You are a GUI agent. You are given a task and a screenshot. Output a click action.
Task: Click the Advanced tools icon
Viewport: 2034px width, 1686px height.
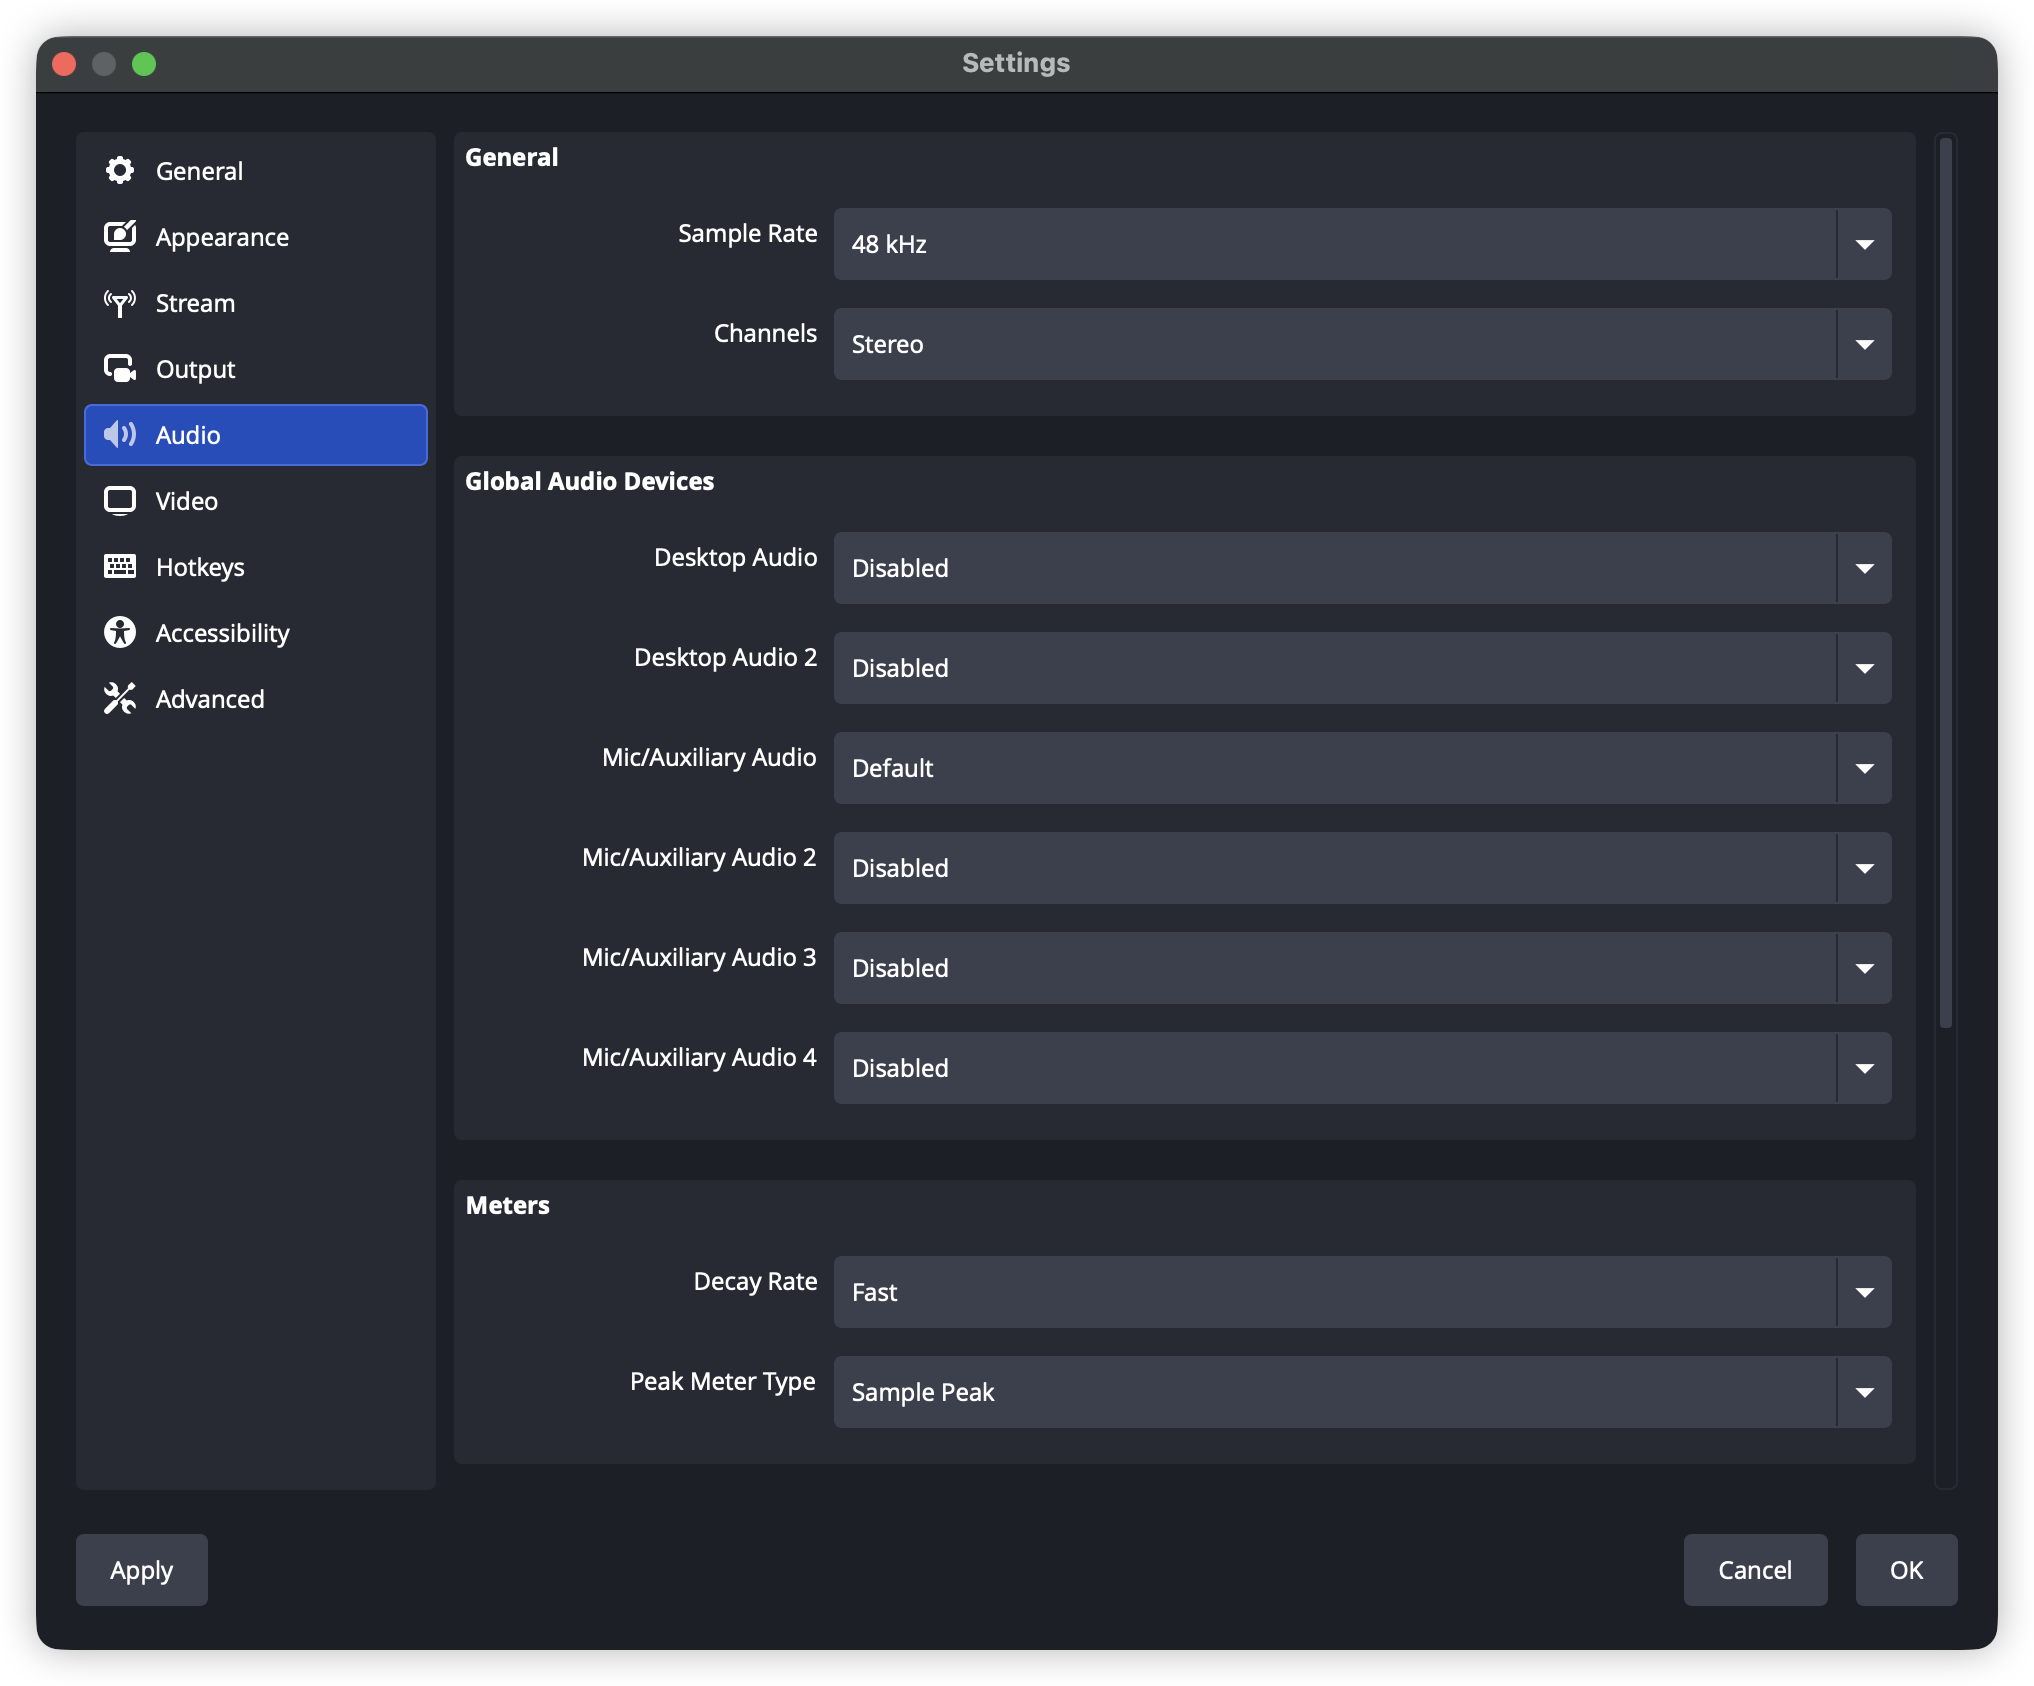pyautogui.click(x=120, y=699)
